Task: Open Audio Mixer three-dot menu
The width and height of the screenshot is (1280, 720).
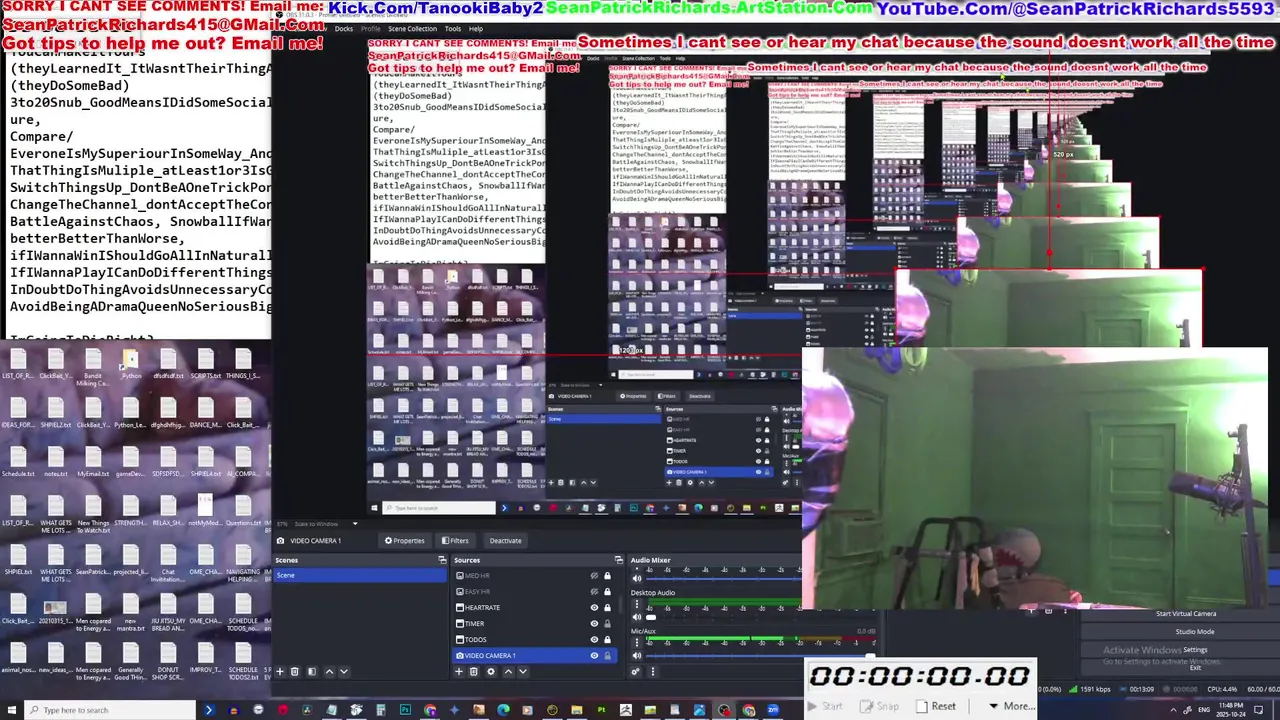Action: (x=653, y=671)
